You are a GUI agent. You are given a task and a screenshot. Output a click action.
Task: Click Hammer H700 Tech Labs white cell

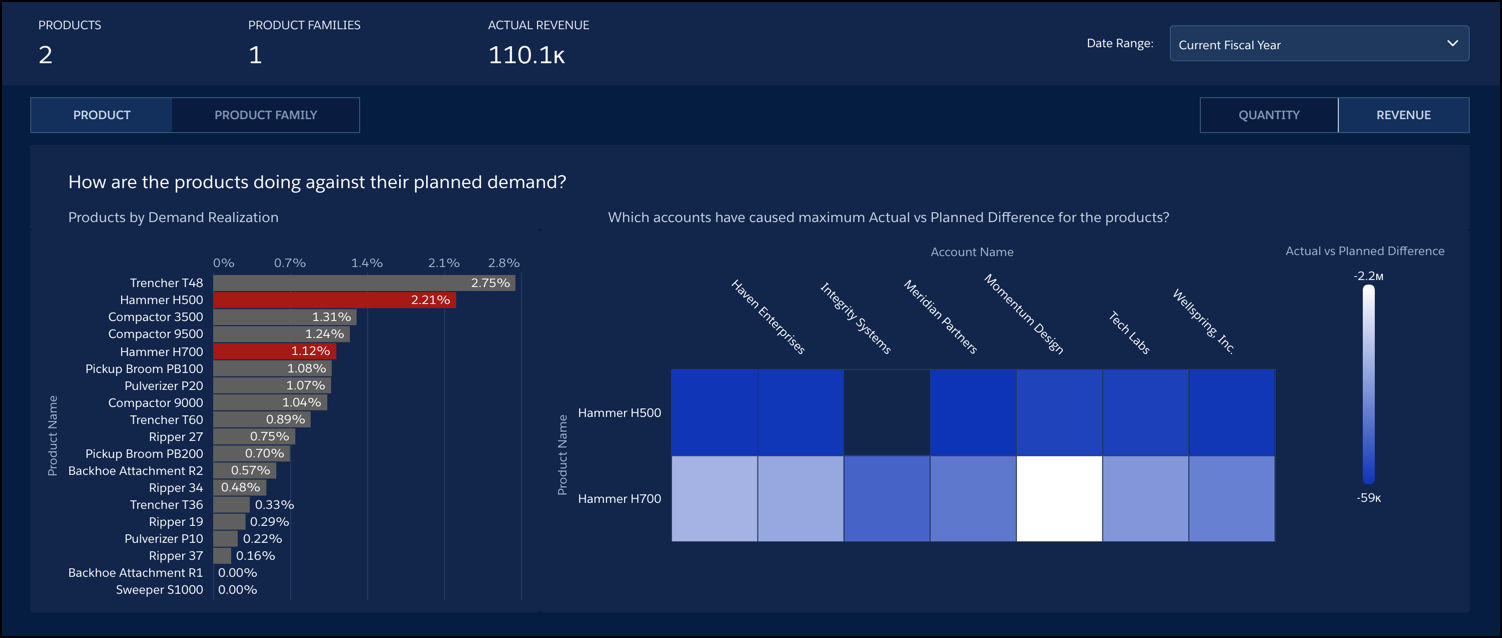coord(1059,498)
